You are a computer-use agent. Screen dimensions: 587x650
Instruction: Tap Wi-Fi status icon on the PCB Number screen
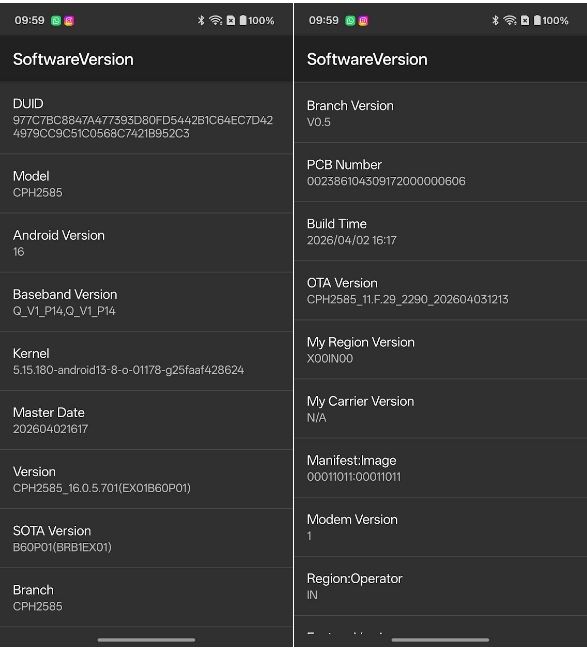[510, 20]
